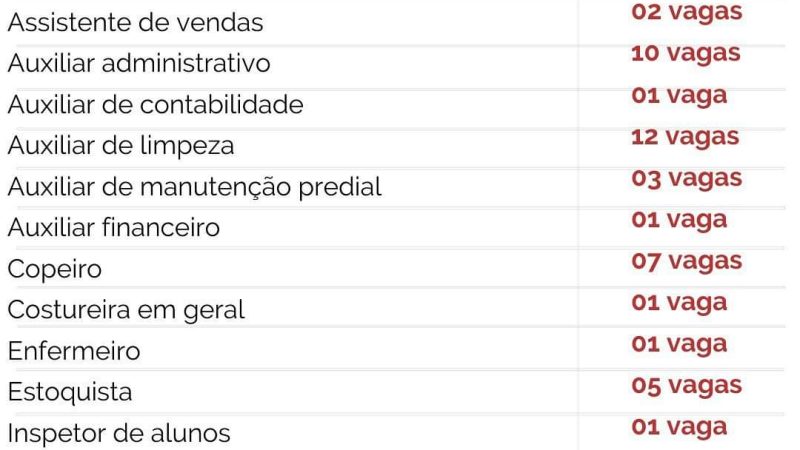
Task: Select the Auxiliar financeiro job
Action: coord(114,229)
